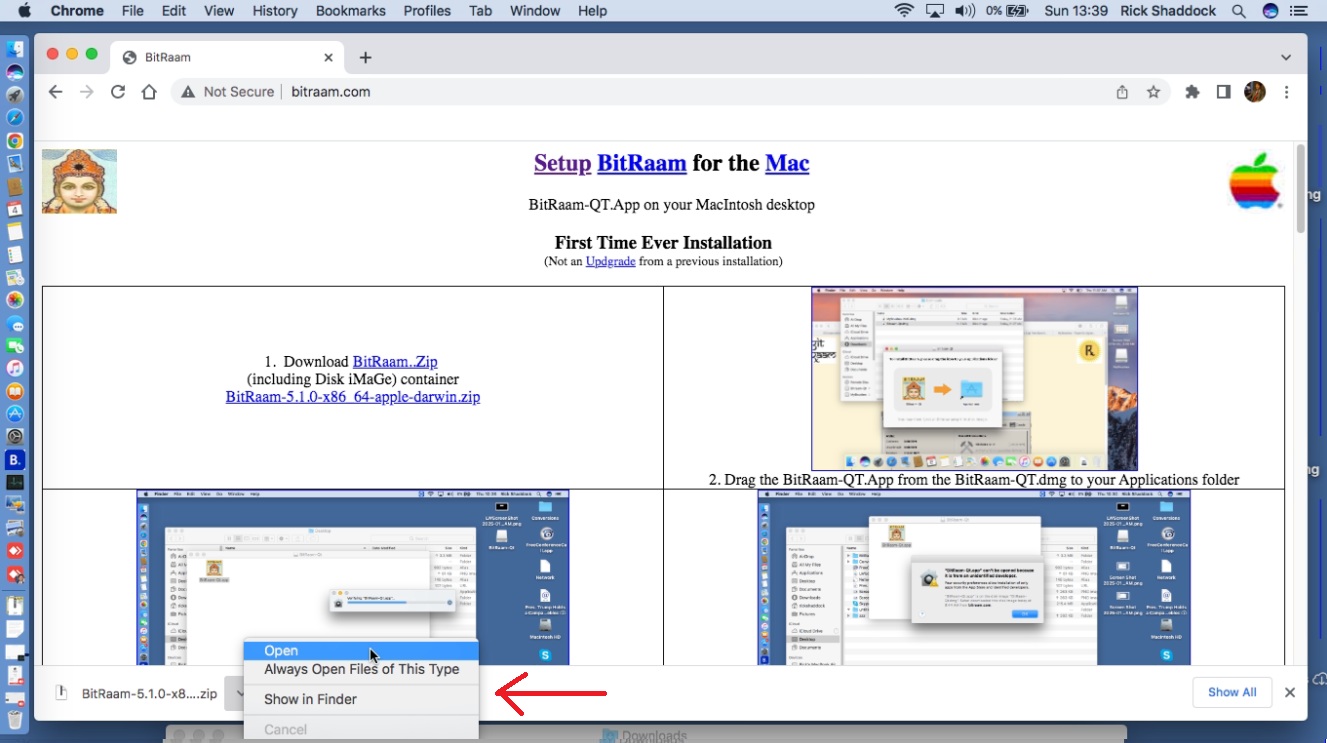Launch Safari from the Dock
This screenshot has height=743, width=1327.
(15, 118)
